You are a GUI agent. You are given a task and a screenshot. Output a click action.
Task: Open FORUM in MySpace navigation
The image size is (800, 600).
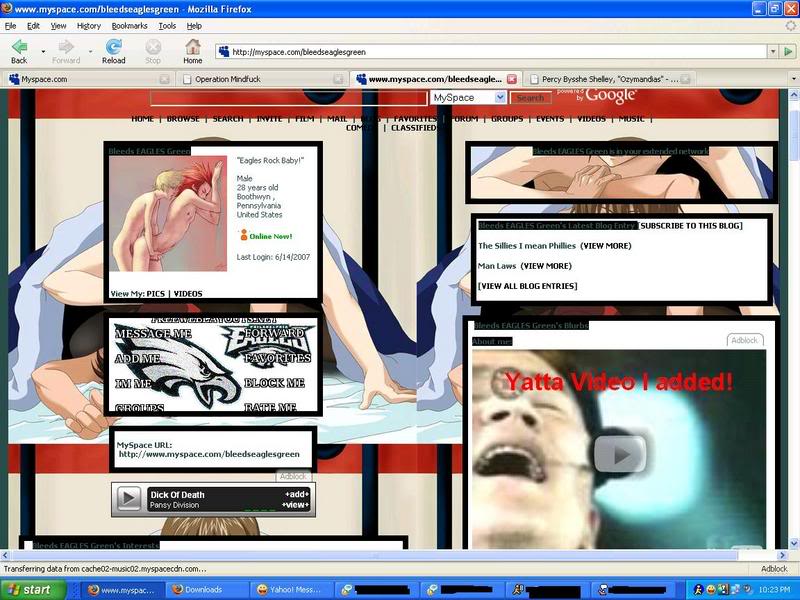465,119
